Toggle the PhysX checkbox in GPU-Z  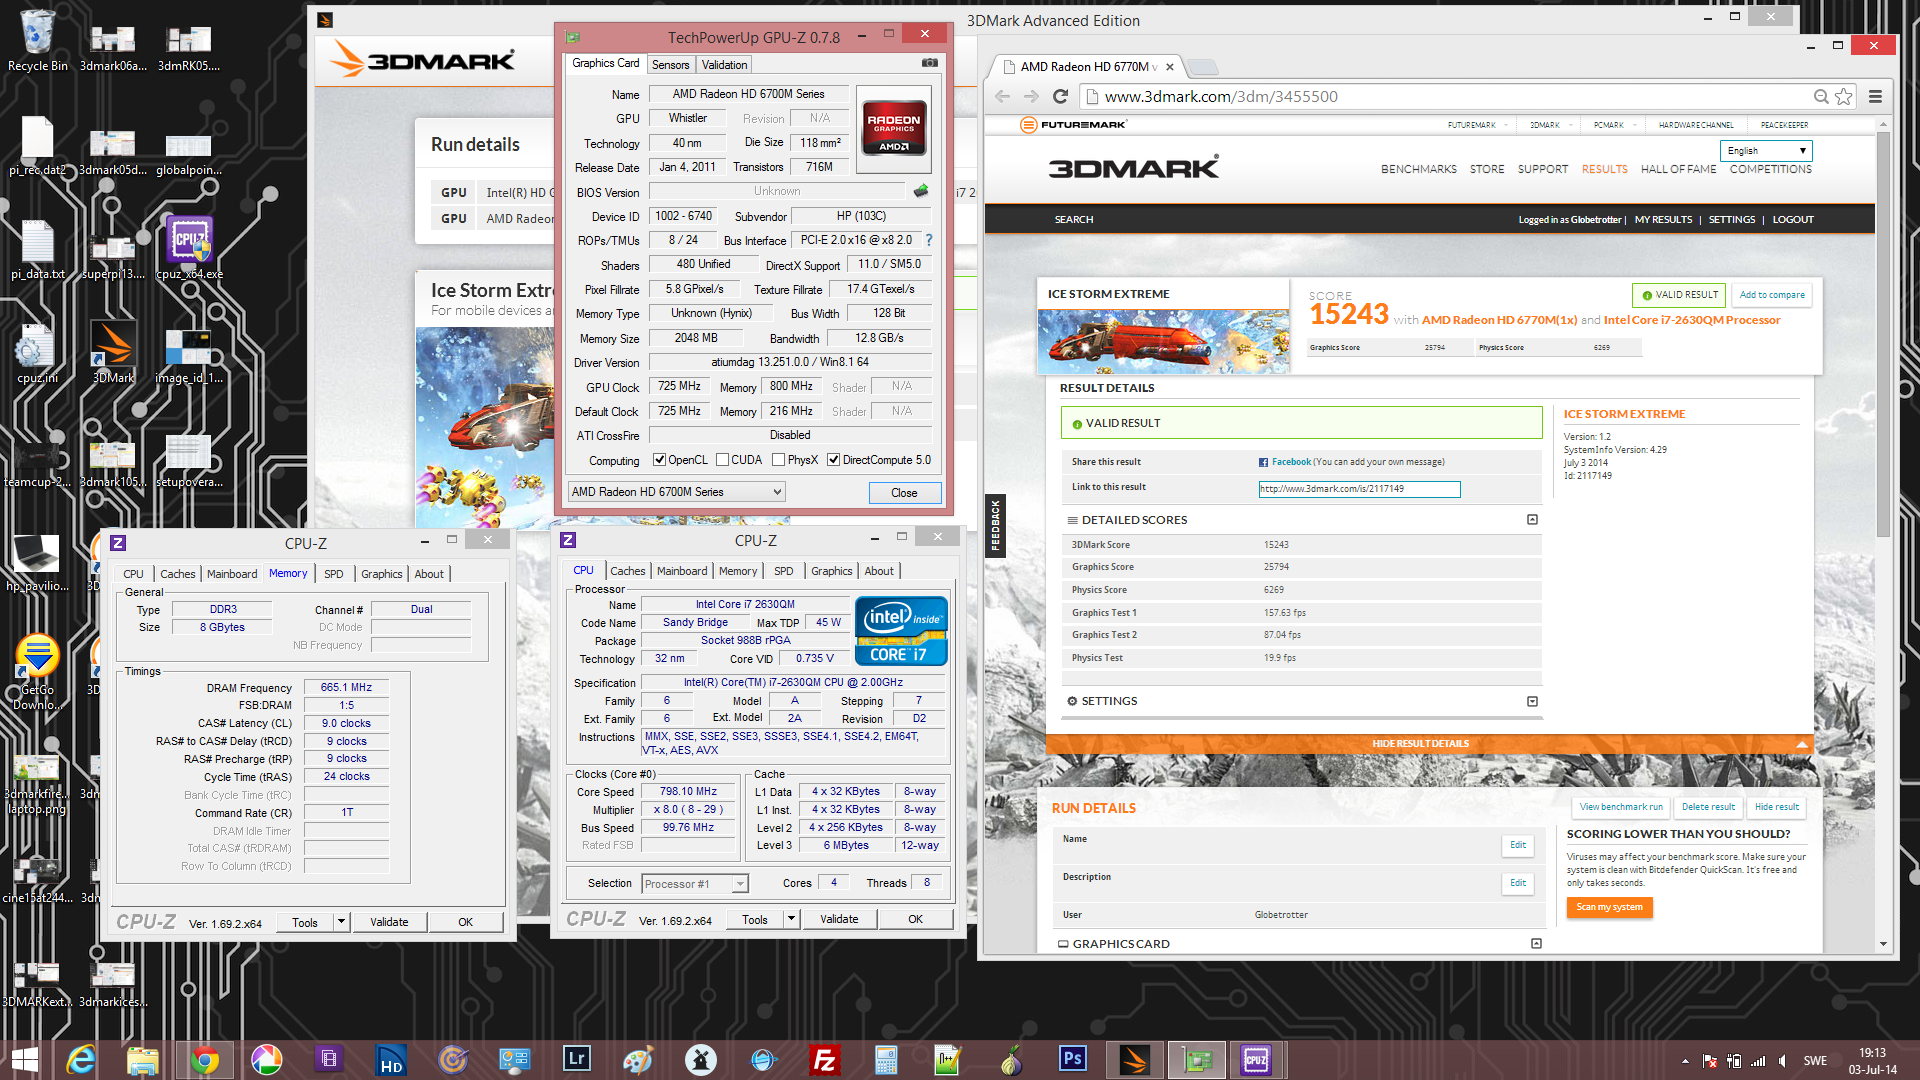point(778,460)
